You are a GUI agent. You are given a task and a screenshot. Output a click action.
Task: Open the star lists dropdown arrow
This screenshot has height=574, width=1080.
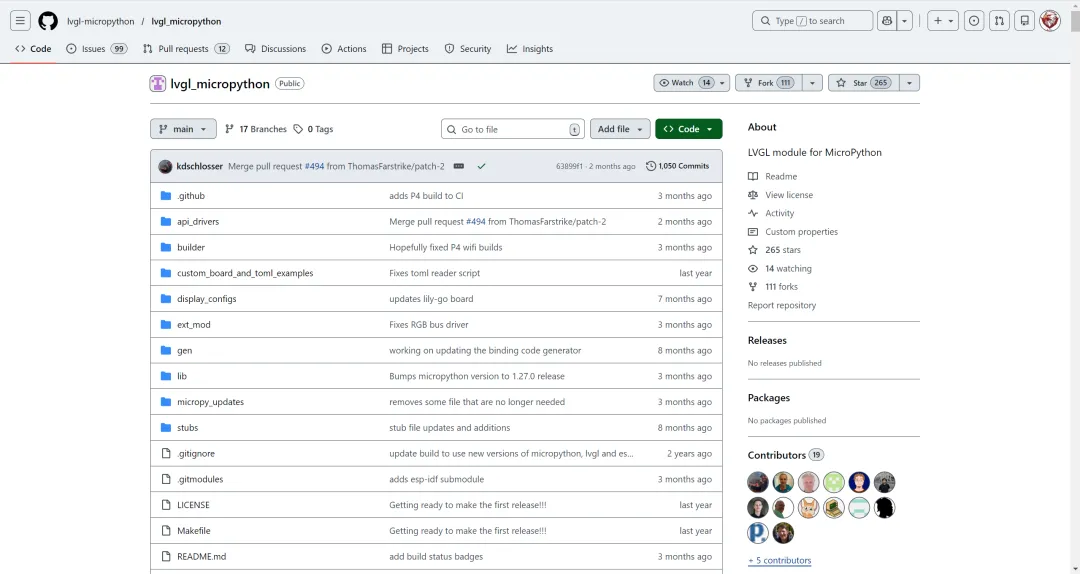point(909,83)
